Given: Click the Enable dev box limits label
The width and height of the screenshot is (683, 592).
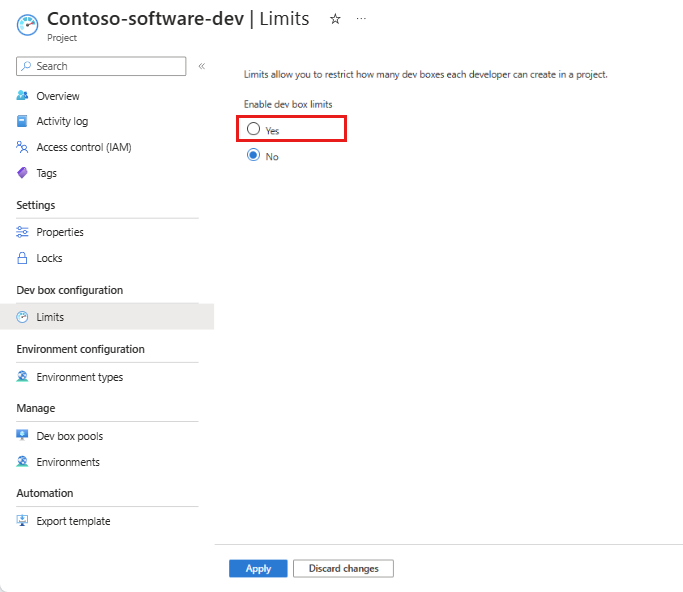Looking at the screenshot, I should click(288, 104).
